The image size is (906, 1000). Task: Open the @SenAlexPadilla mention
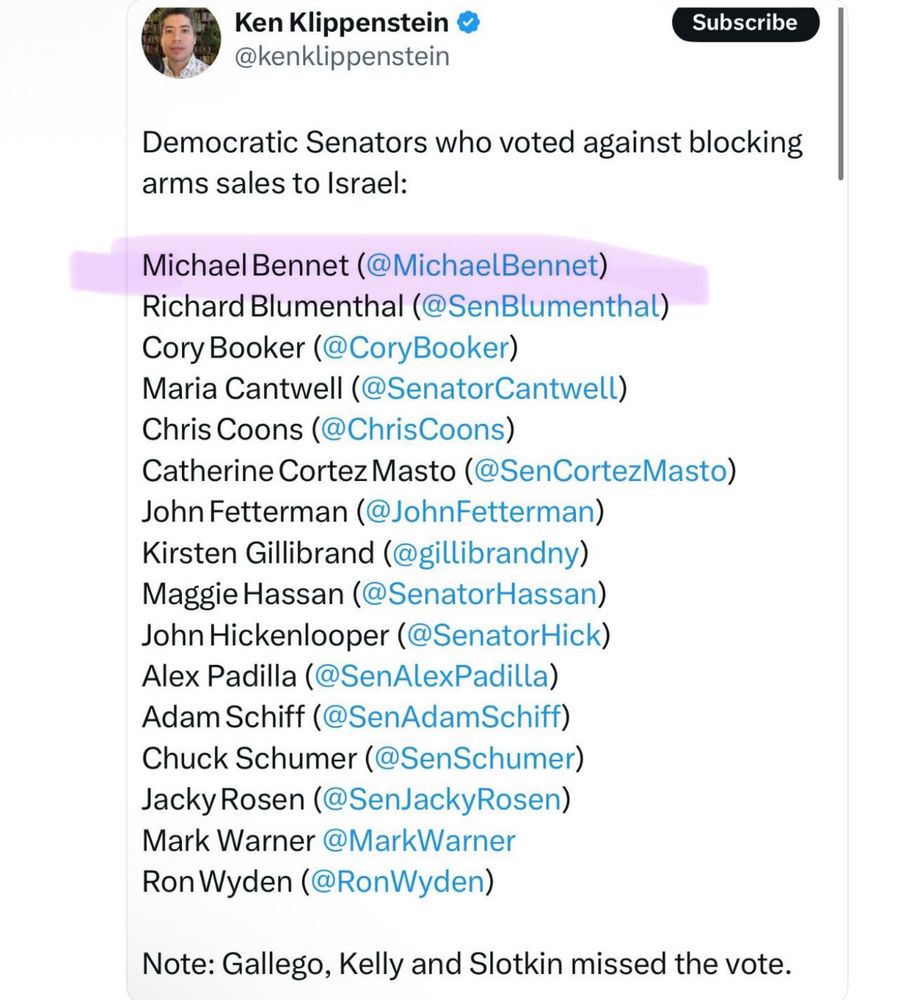[431, 676]
